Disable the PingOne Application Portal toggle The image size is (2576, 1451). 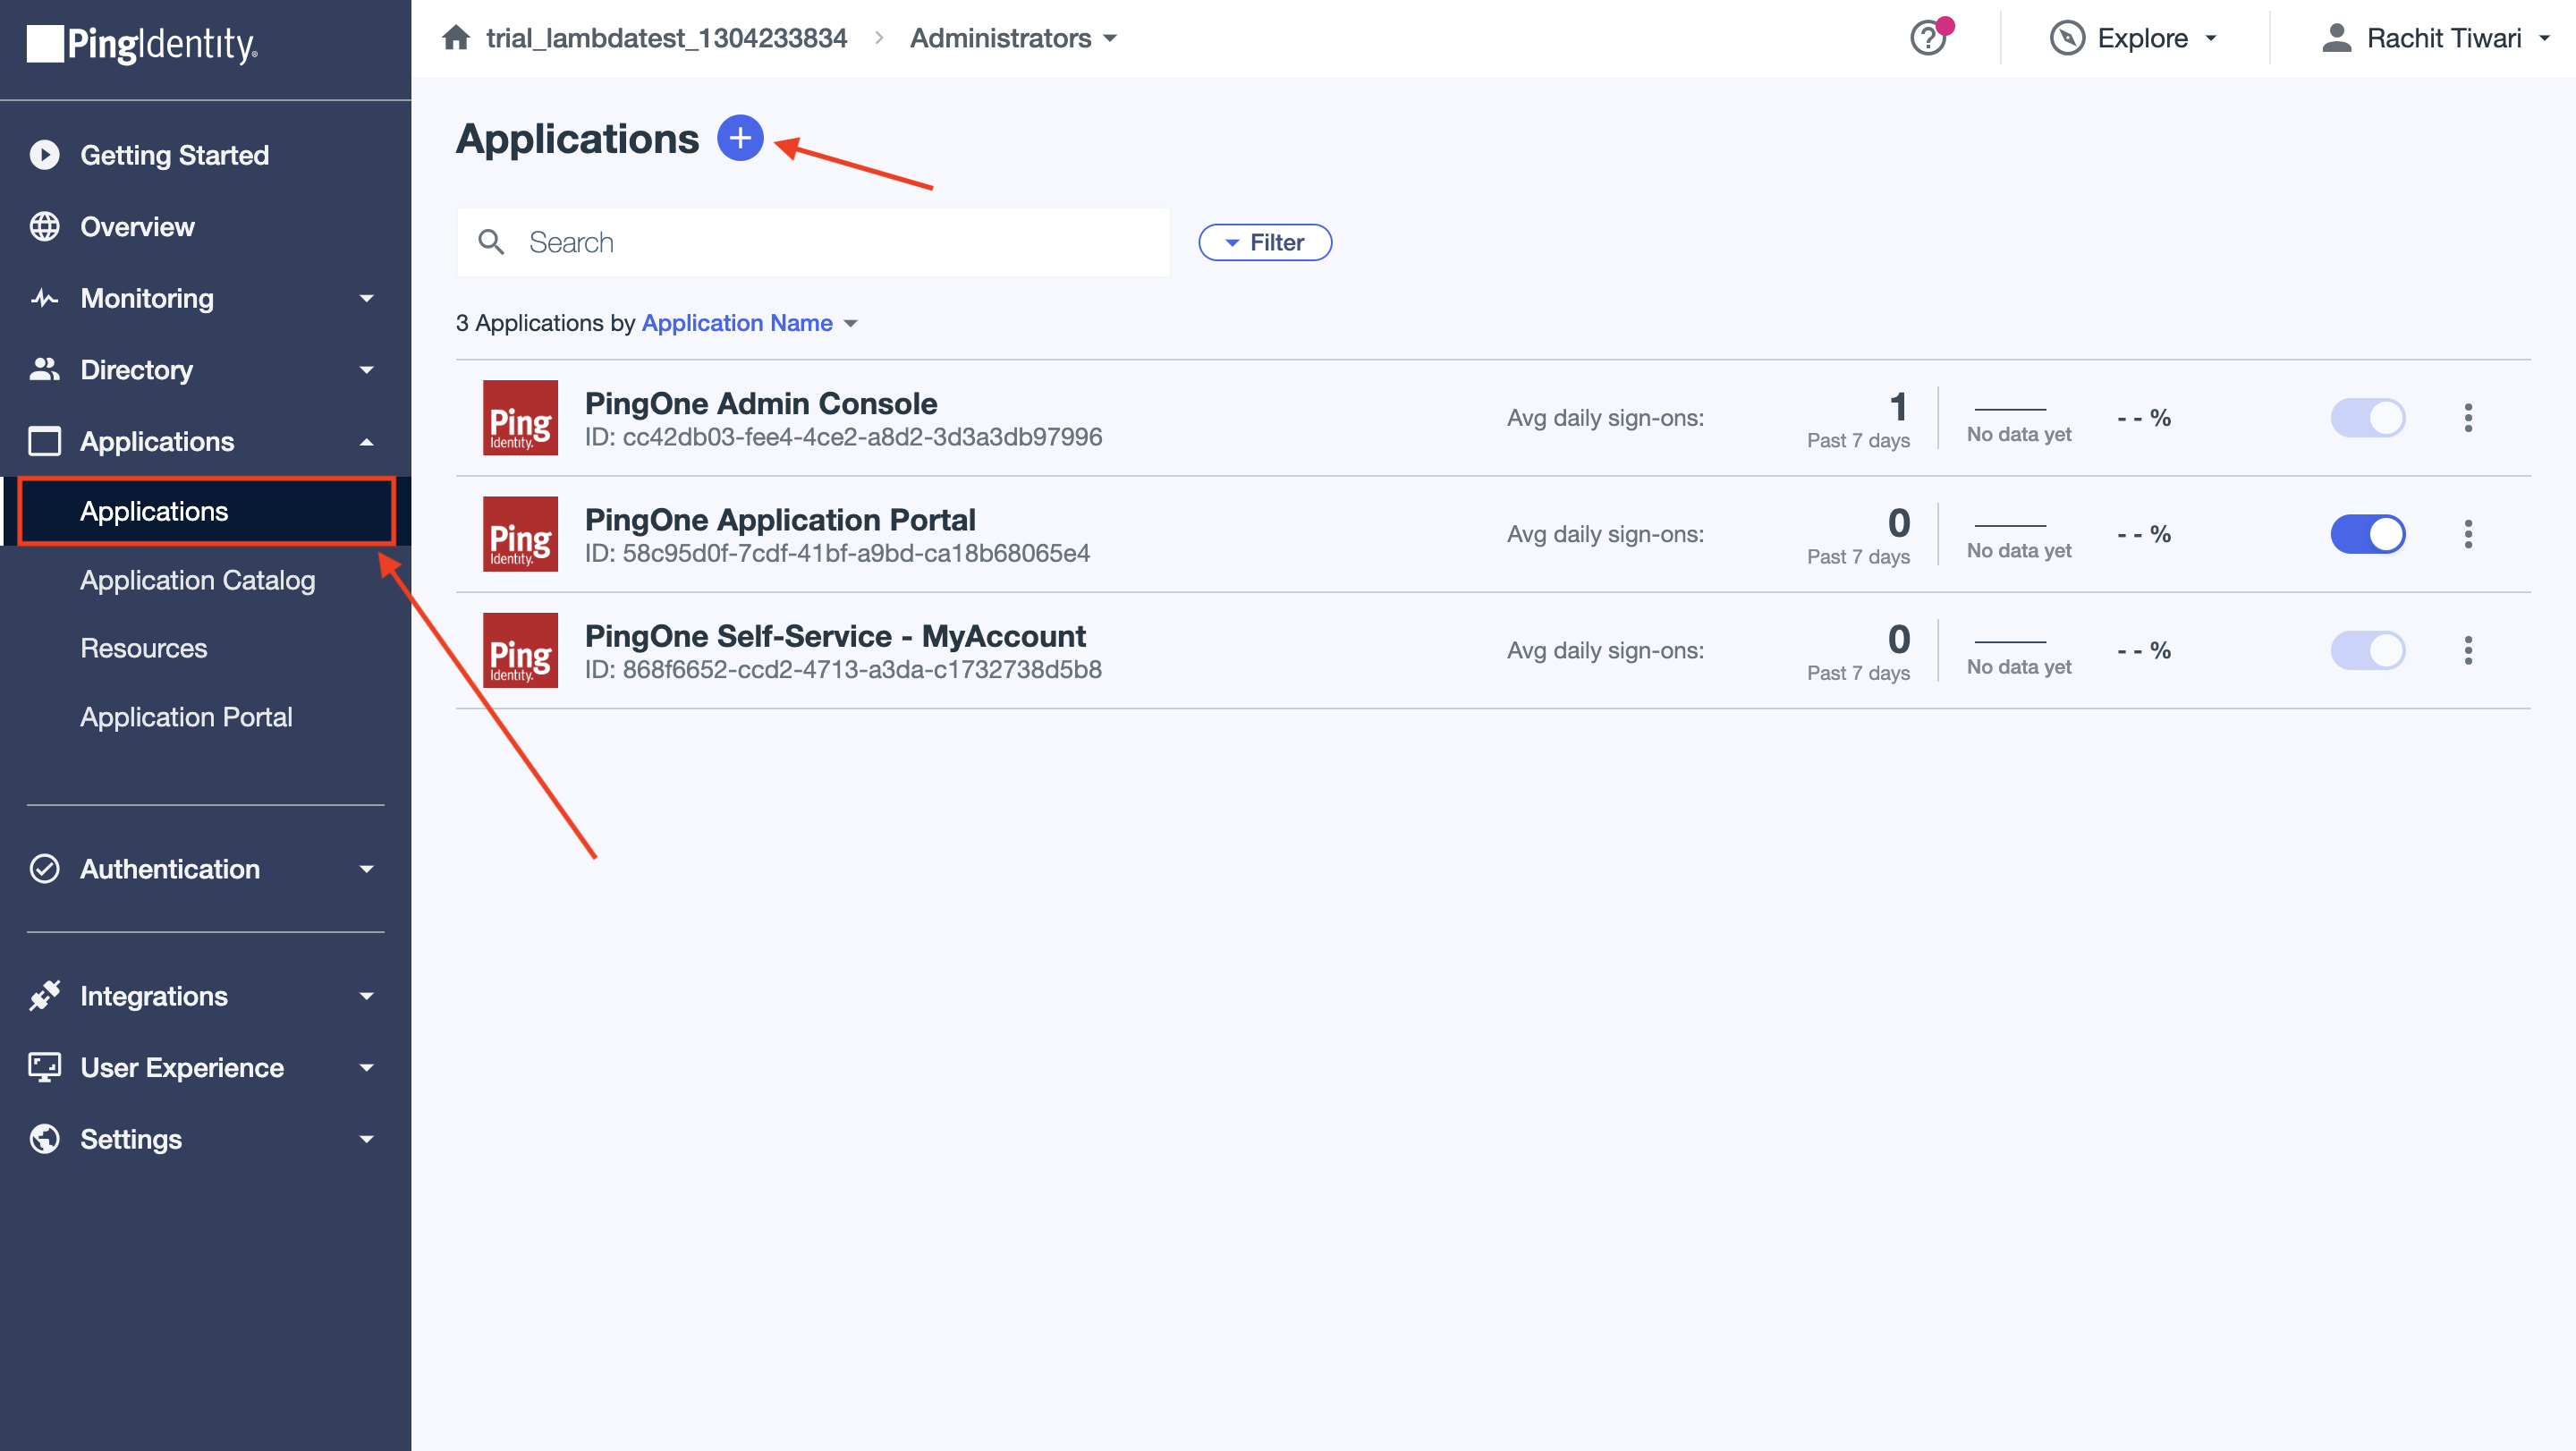click(x=2367, y=534)
